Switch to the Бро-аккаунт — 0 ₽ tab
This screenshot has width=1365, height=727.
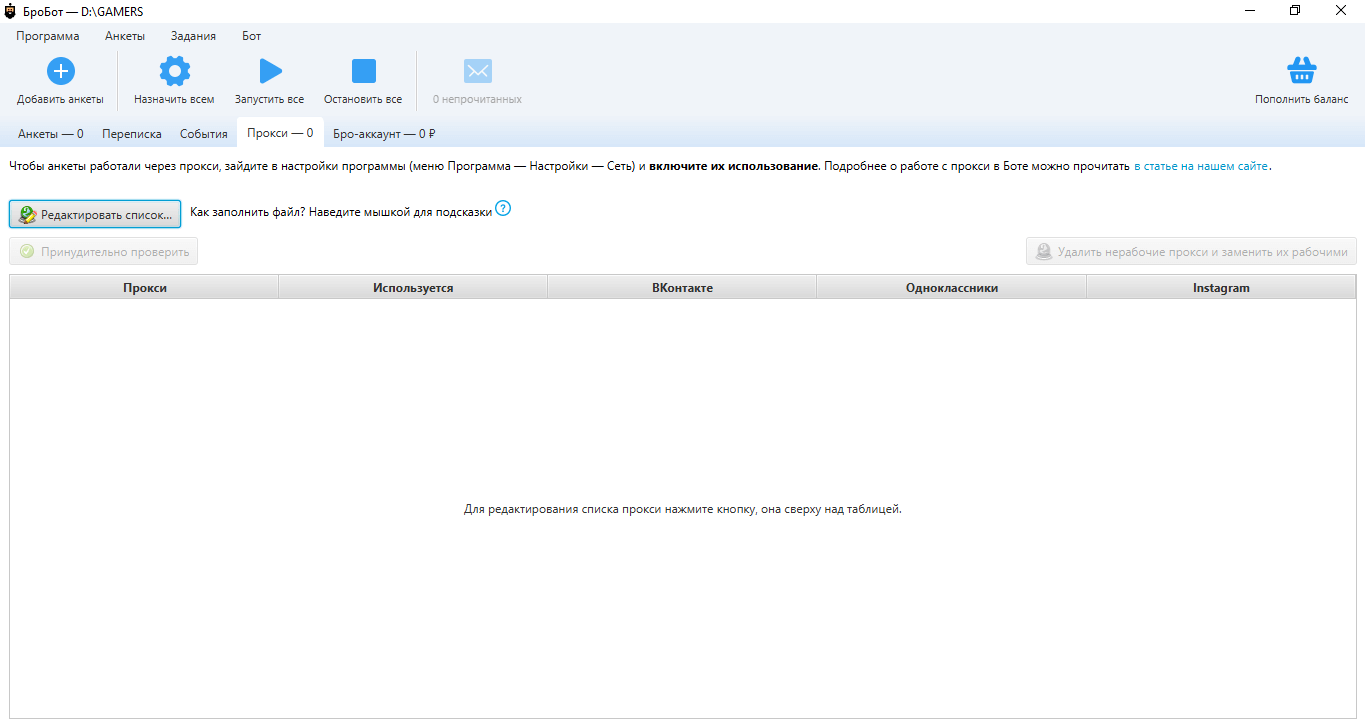(384, 133)
